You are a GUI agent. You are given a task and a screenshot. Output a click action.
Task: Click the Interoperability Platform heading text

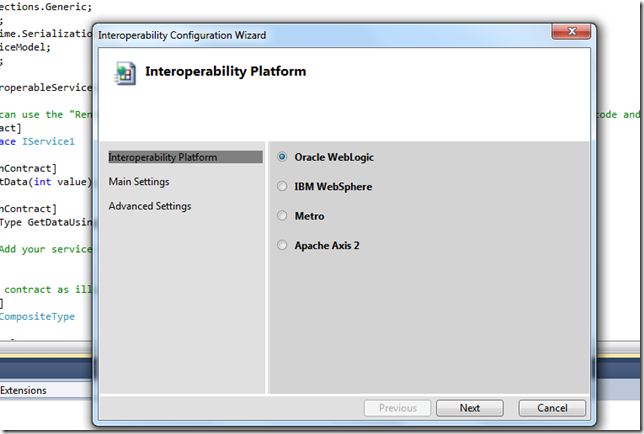click(x=225, y=71)
